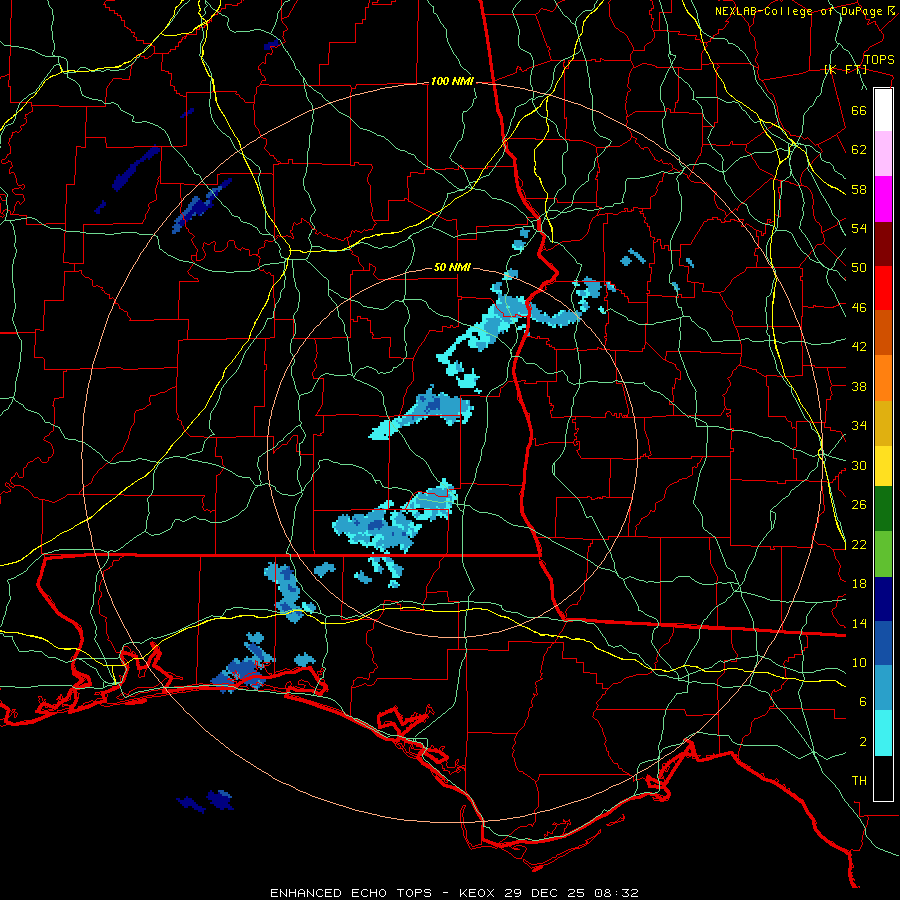
Task: Click the "50" legend value
Action: point(859,268)
